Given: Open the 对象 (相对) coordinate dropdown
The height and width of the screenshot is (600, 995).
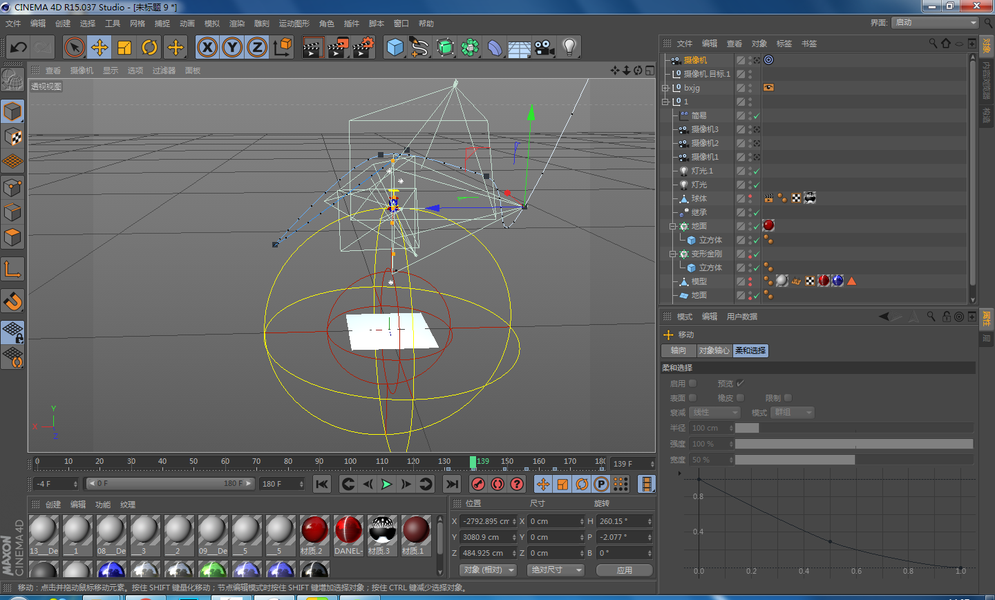Looking at the screenshot, I should [x=489, y=570].
